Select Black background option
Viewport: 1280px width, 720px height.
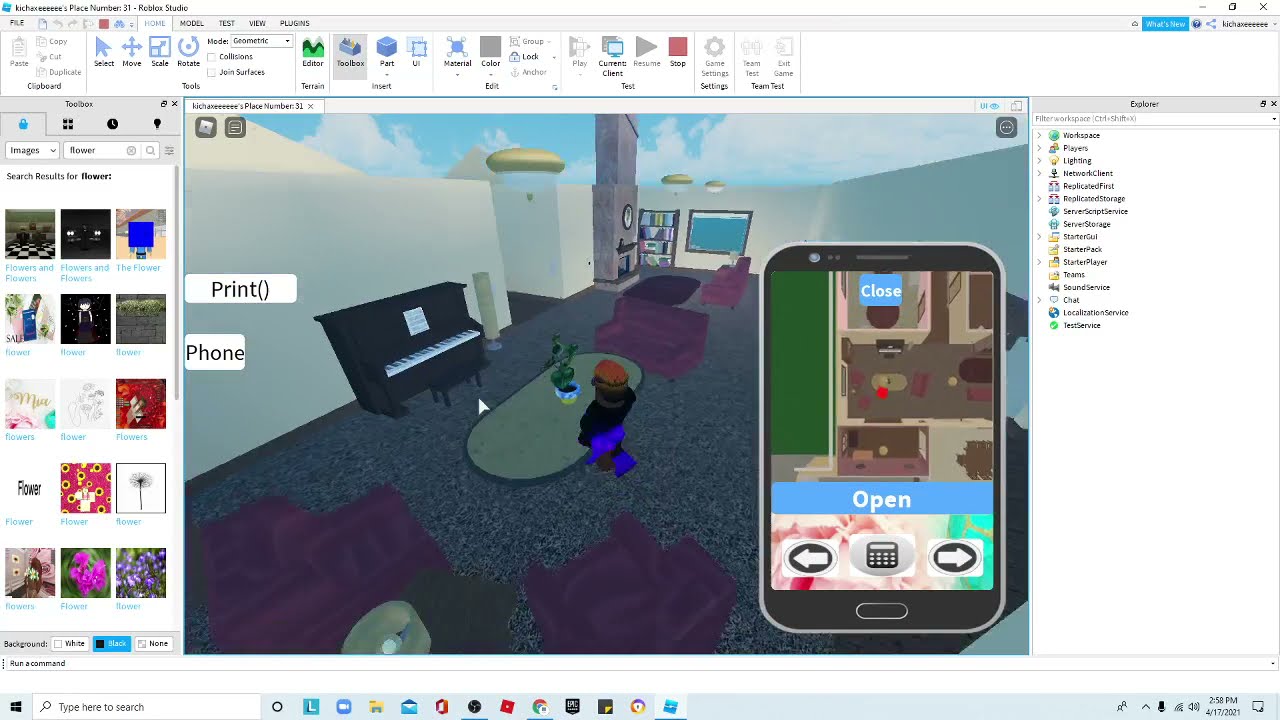point(112,643)
